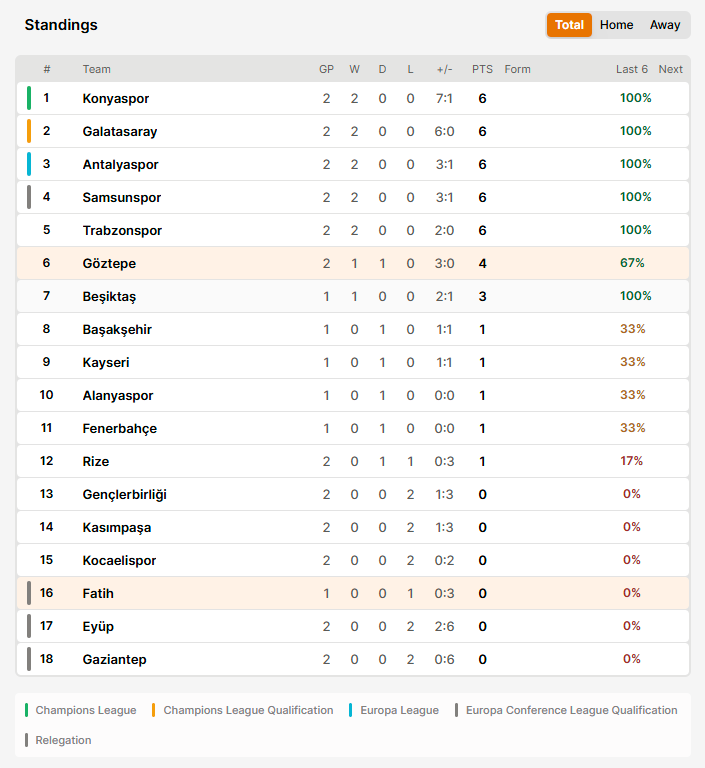Image resolution: width=705 pixels, height=768 pixels.
Task: Open the Konyaspor team row
Action: coord(353,98)
